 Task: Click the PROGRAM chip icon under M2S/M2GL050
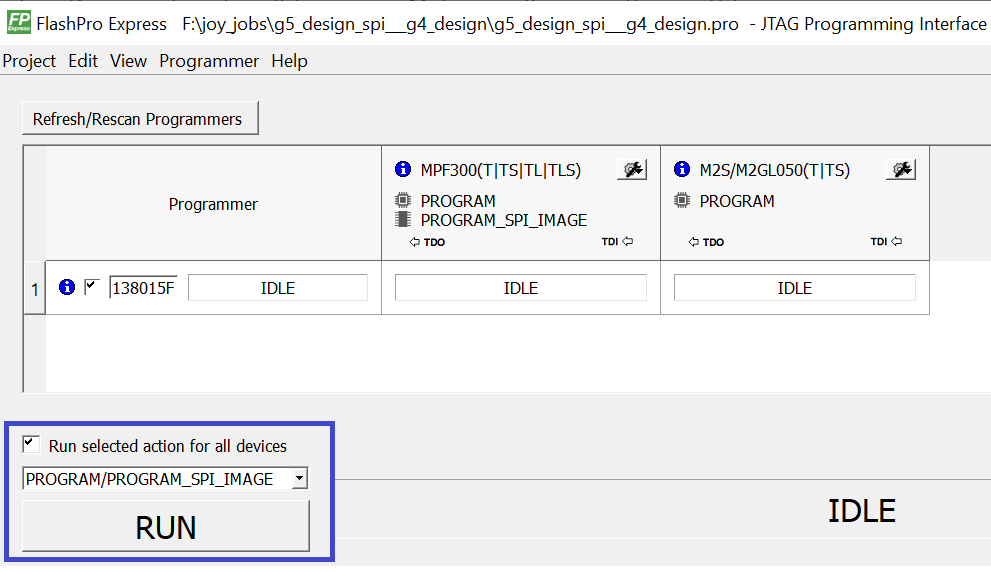tap(682, 200)
